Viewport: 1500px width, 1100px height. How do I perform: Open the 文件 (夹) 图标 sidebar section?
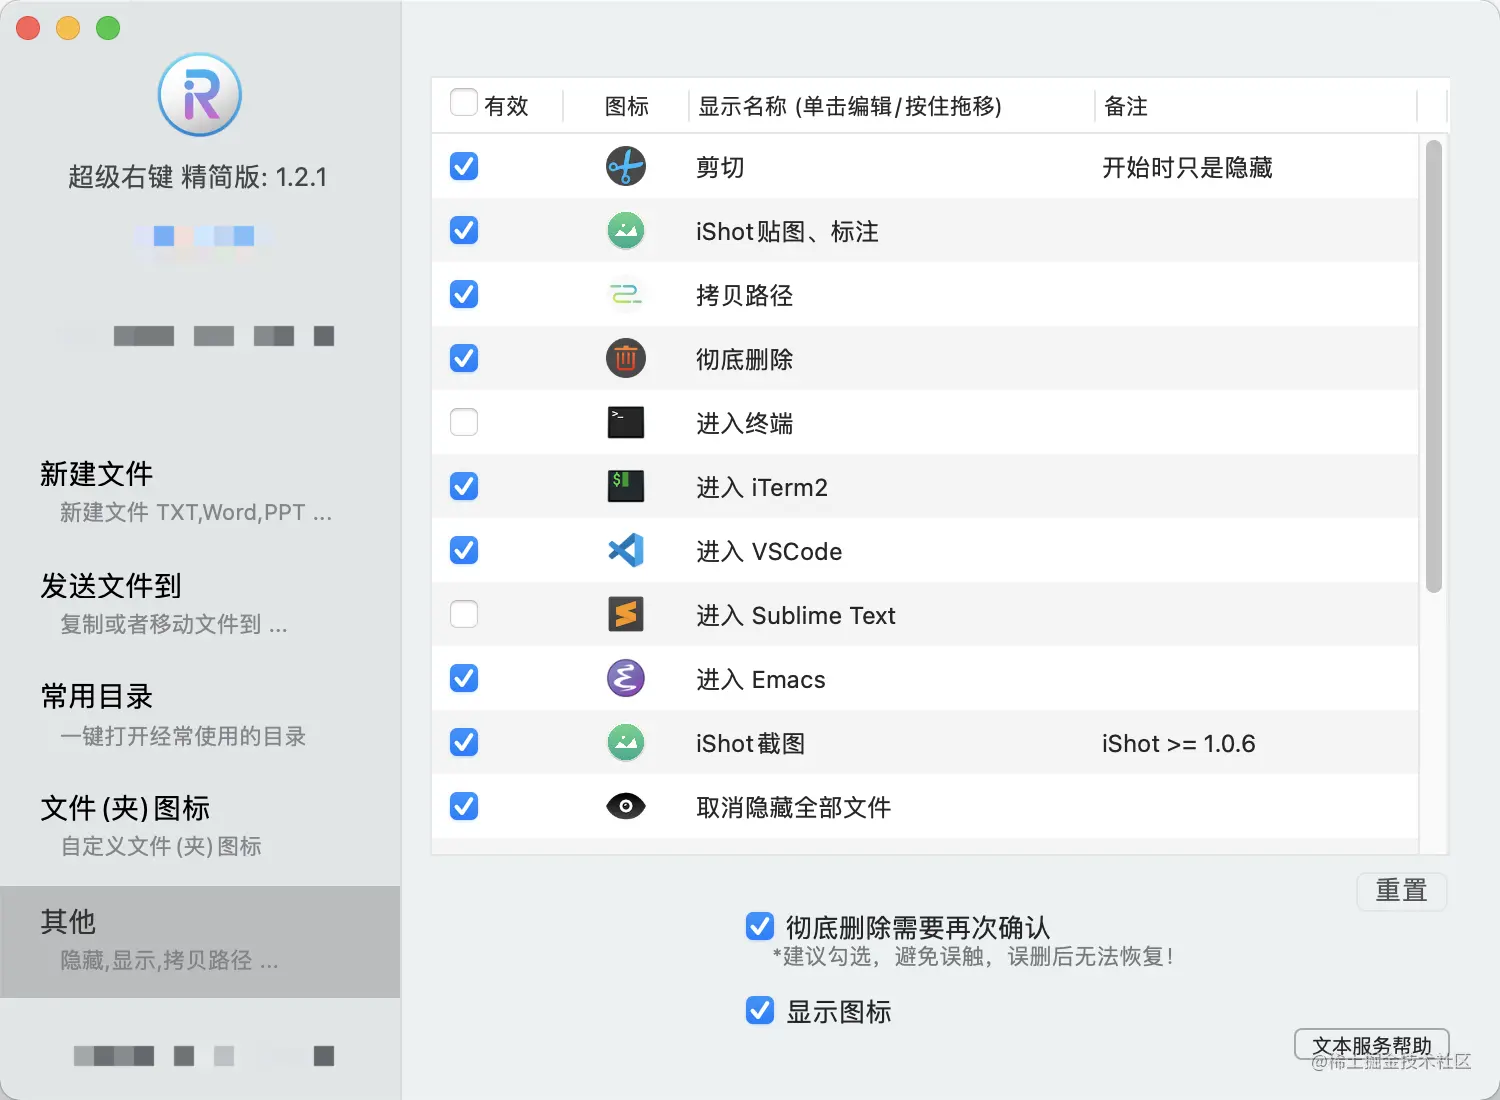(x=200, y=829)
